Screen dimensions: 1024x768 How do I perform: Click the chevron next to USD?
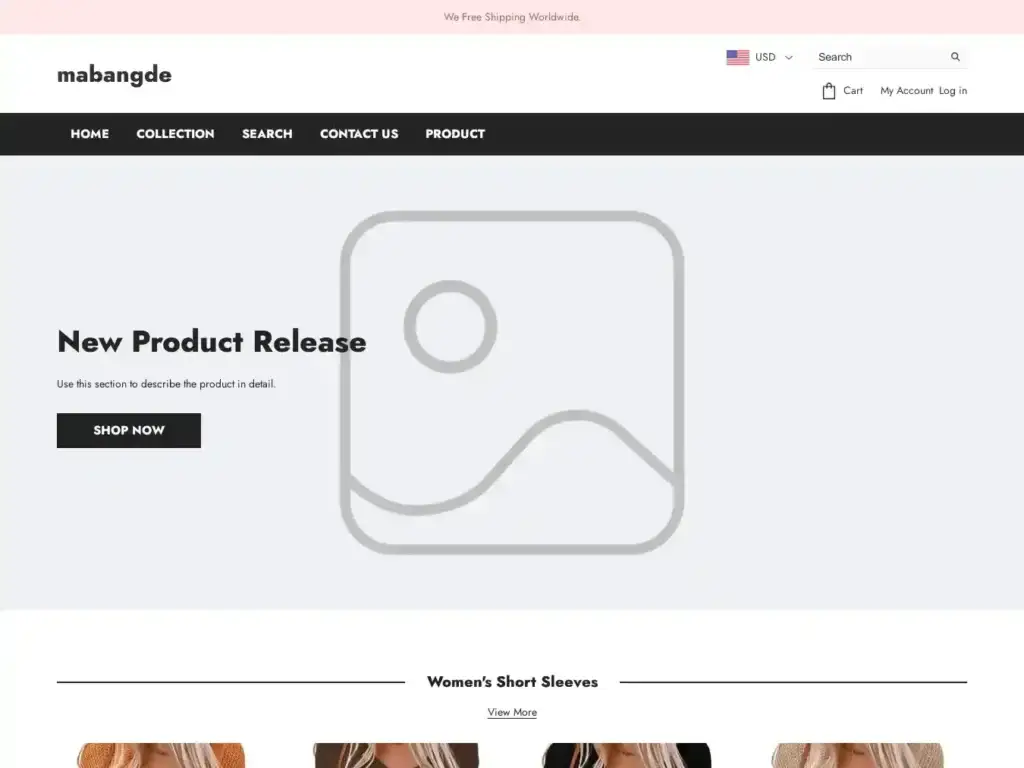788,57
